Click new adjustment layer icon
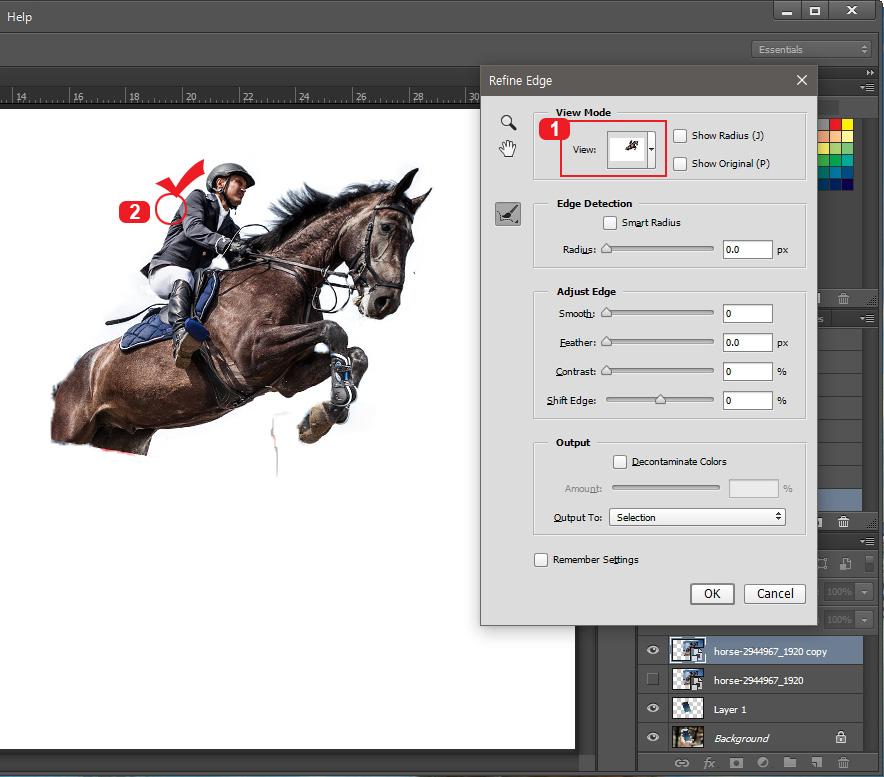Screen dimensions: 884x777 [763, 763]
